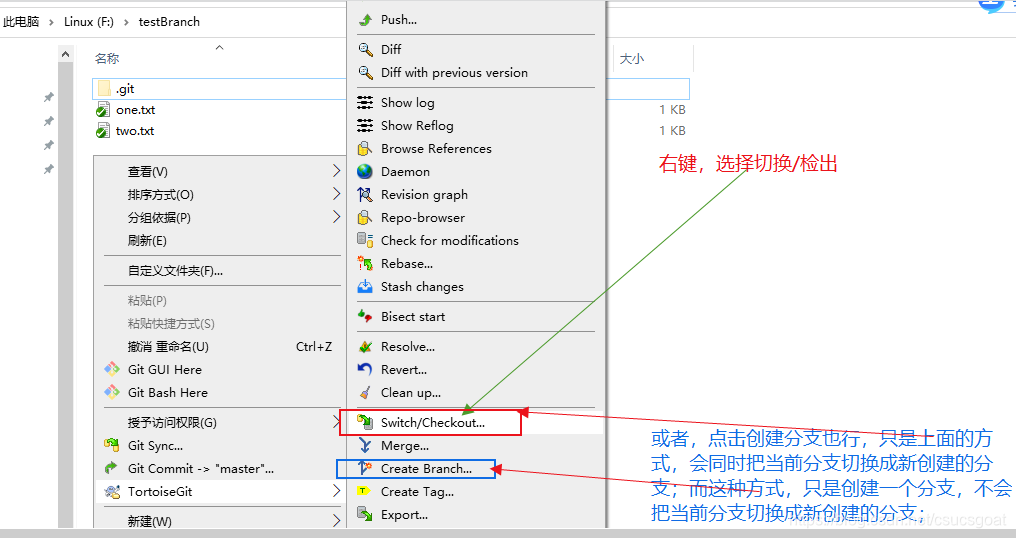Click the Revert arrow icon
Viewport: 1016px width, 538px height.
365,369
